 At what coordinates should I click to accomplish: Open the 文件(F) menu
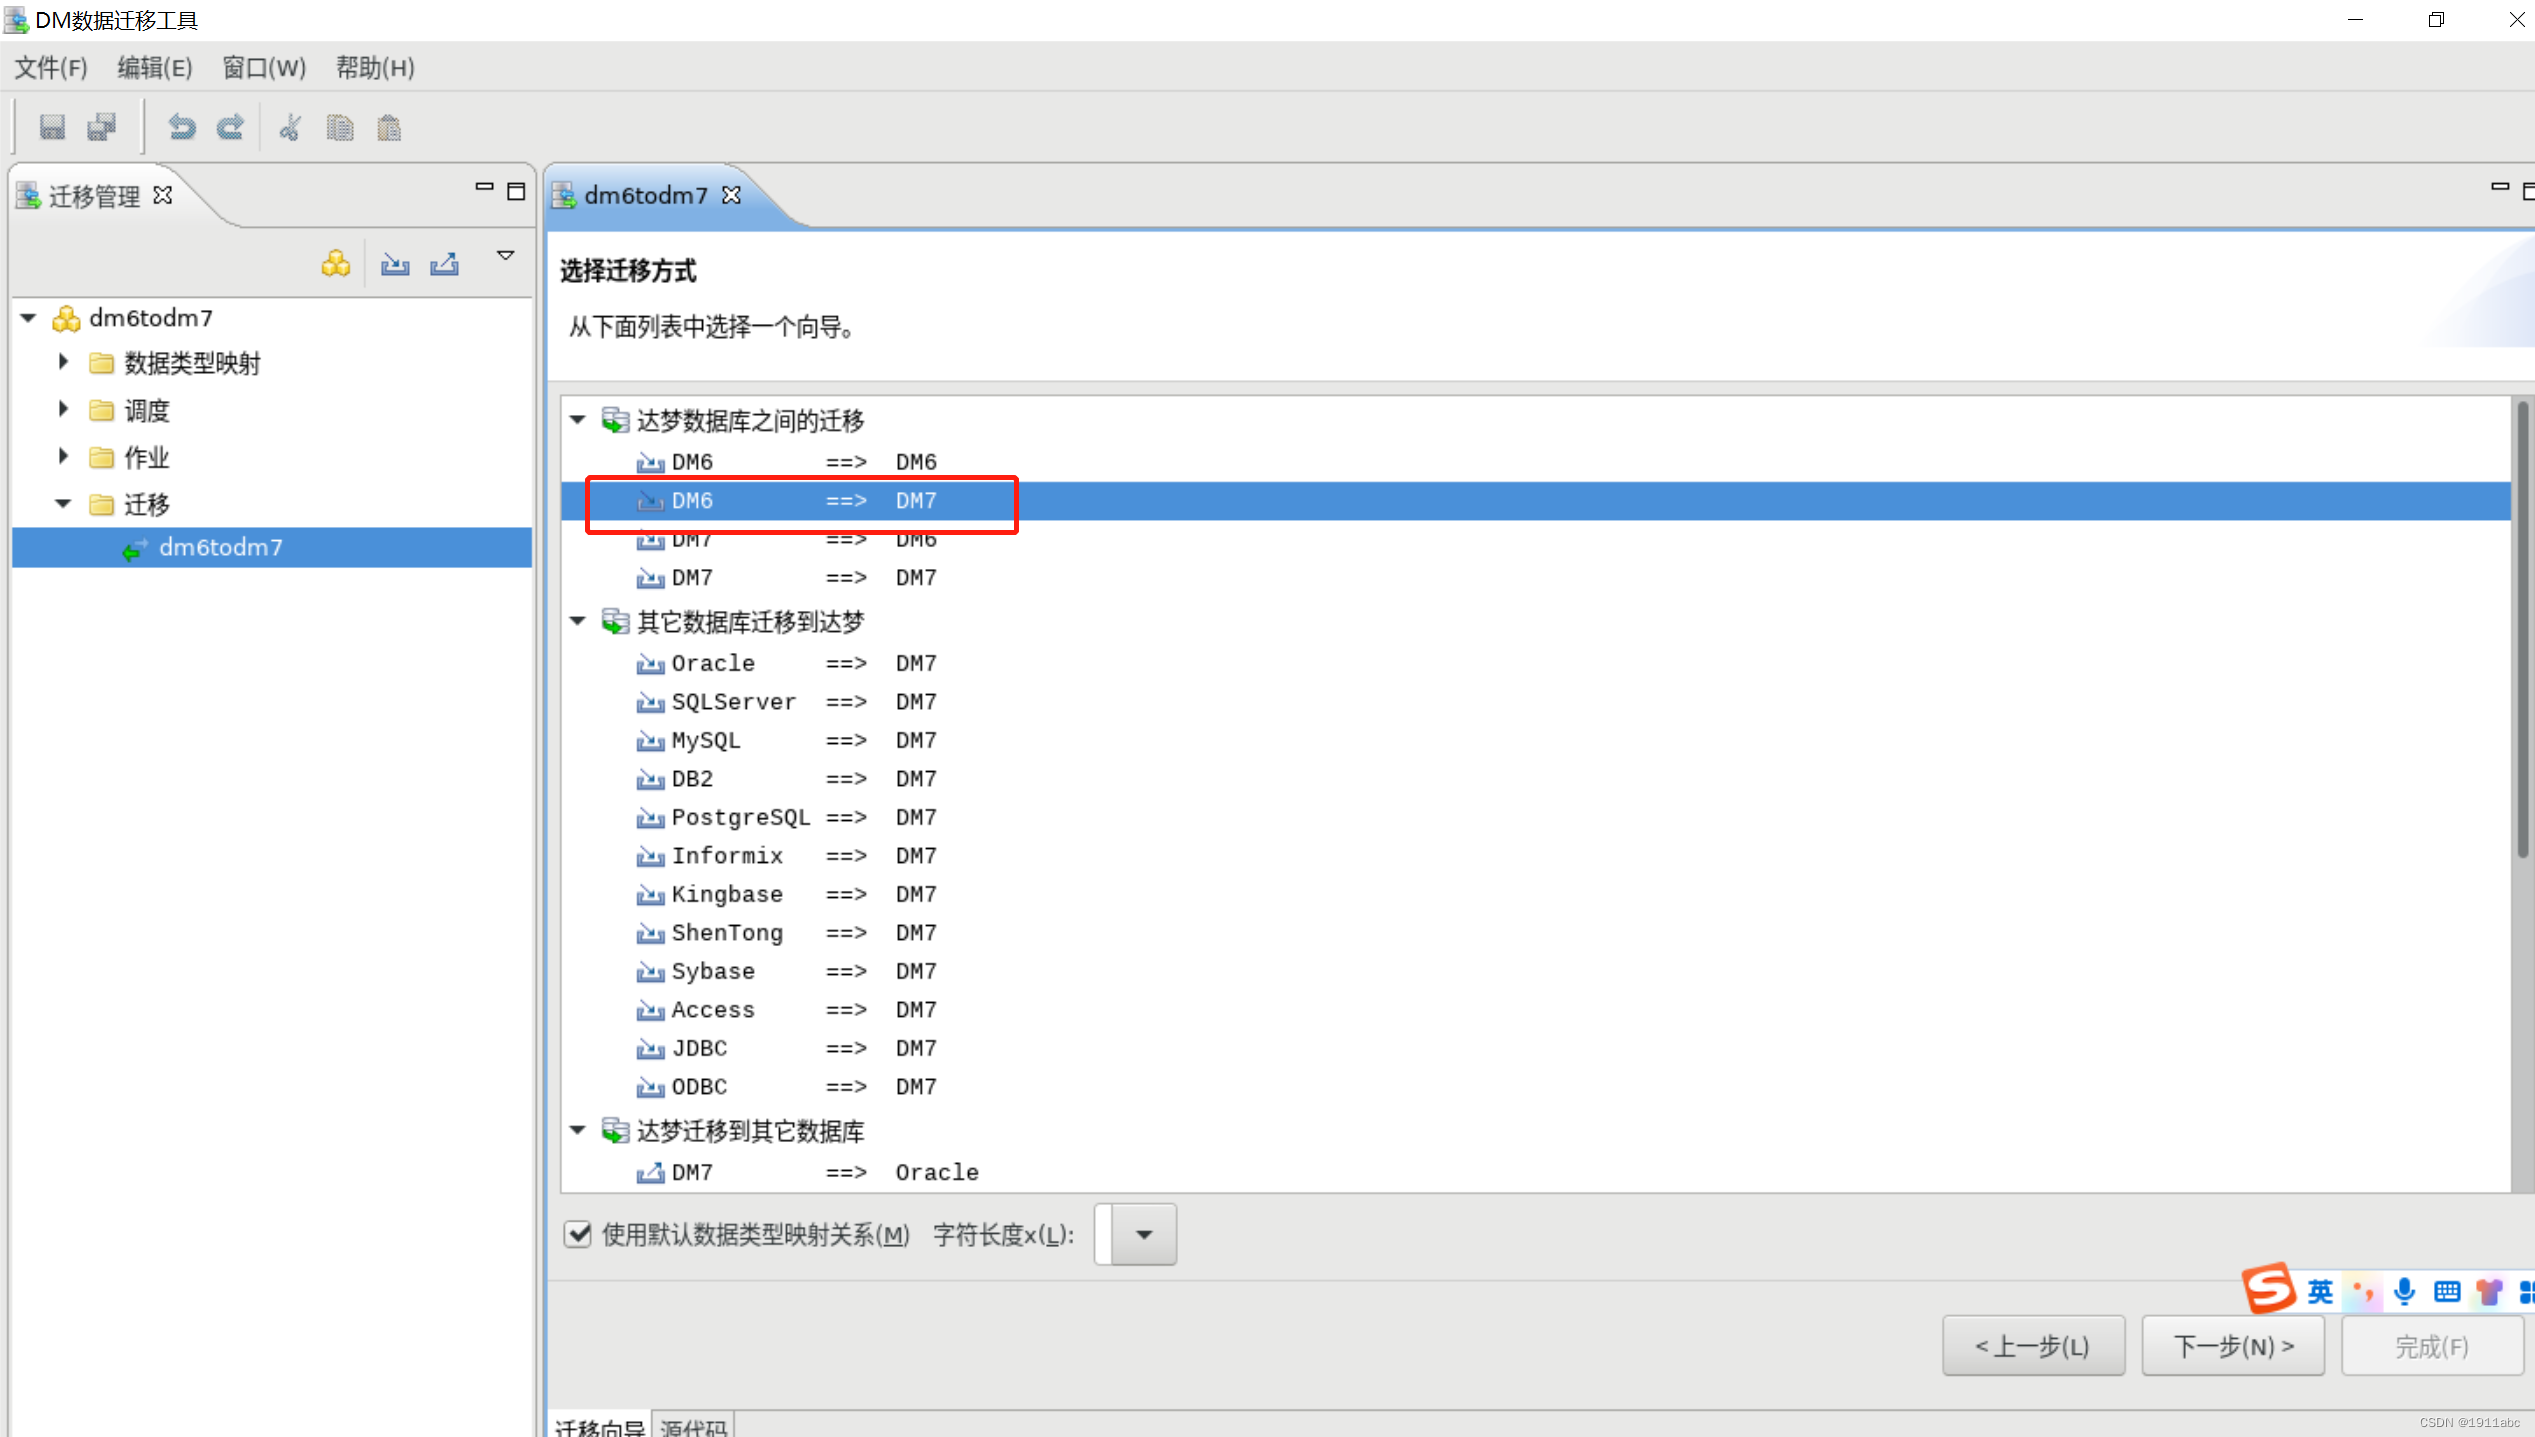[51, 67]
